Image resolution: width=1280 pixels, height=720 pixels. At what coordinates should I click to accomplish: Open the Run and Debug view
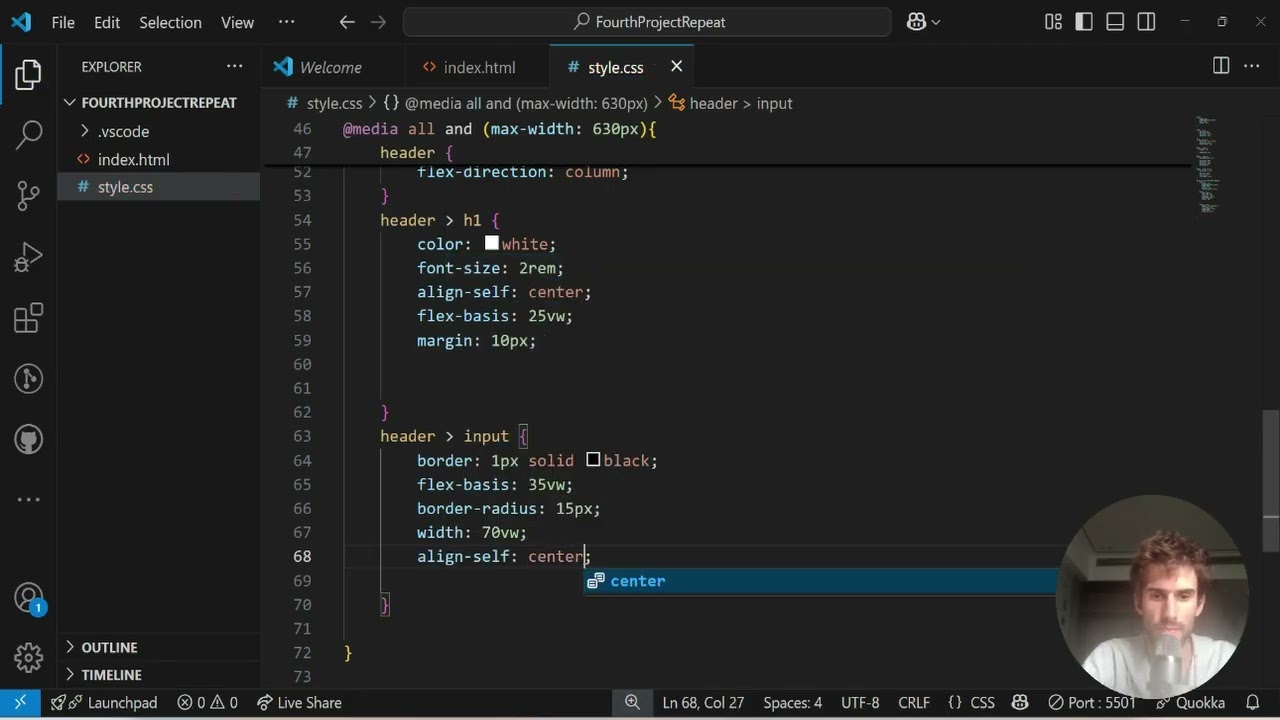29,257
